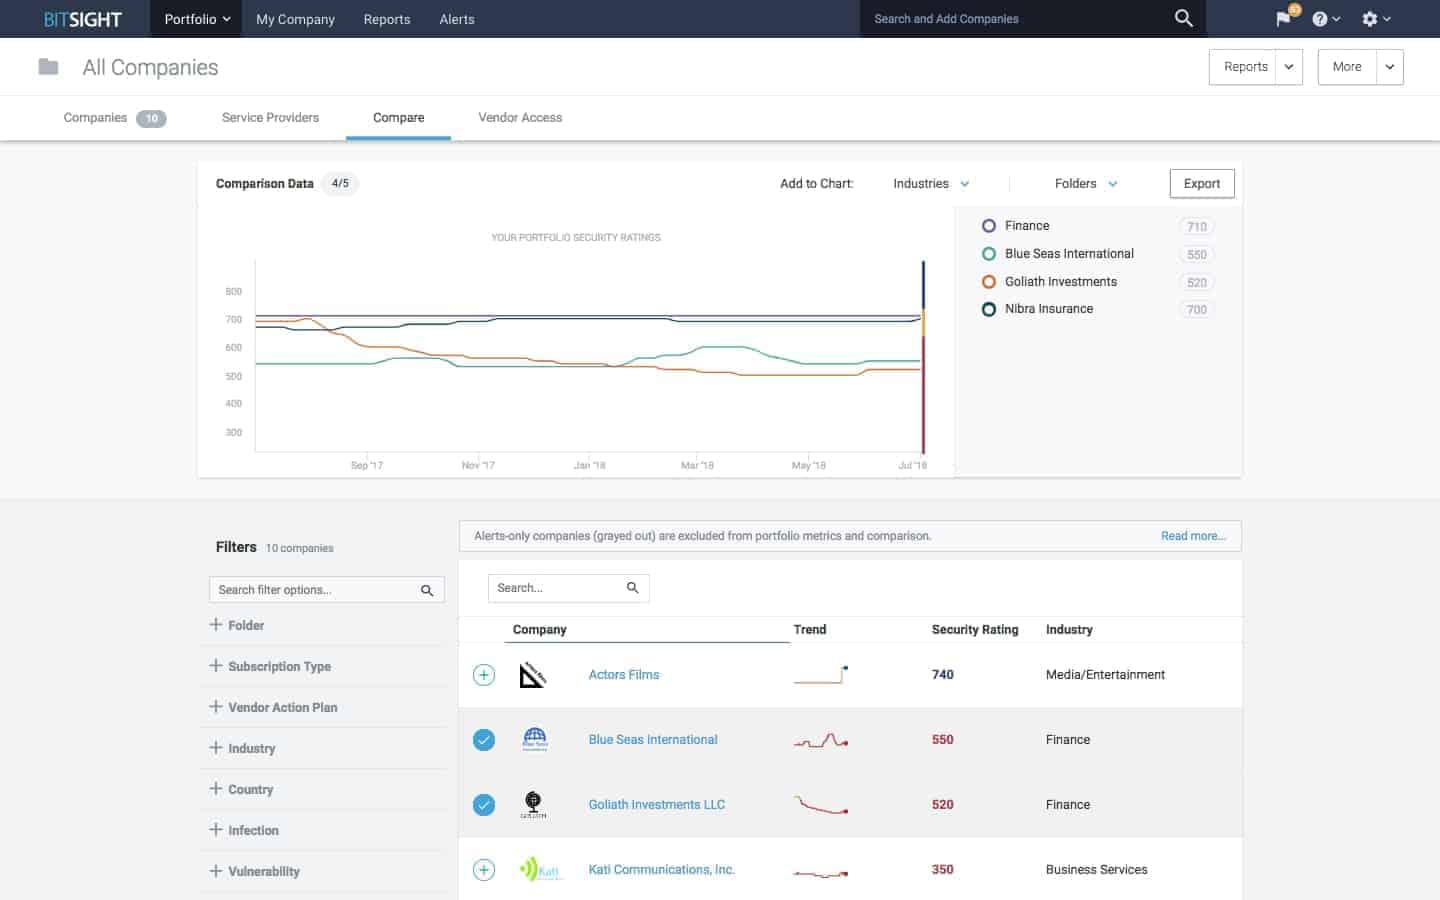1440x900 pixels.
Task: Open the flag notifications icon
Action: point(1284,18)
